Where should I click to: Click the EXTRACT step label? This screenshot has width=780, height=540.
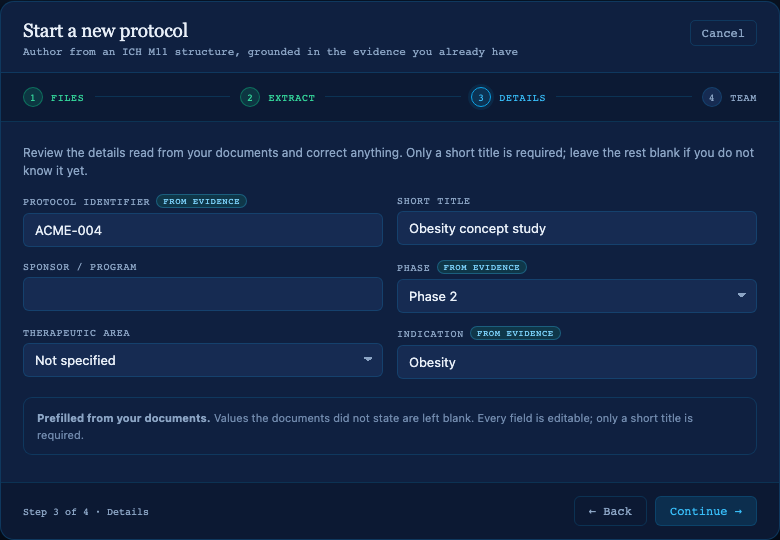click(292, 98)
